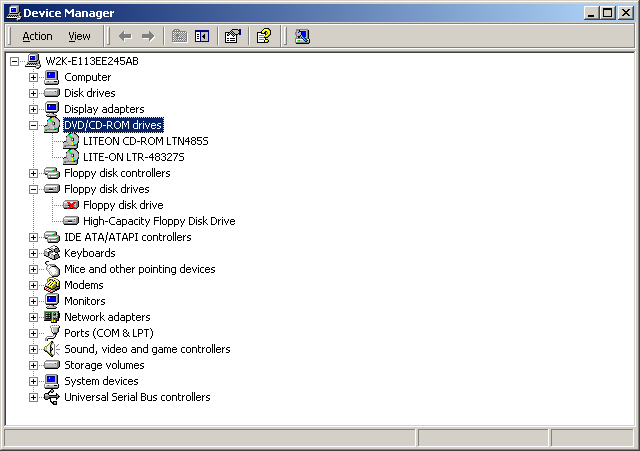Click the LITEON CD-ROM LTN485S disc icon

pyautogui.click(x=71, y=141)
